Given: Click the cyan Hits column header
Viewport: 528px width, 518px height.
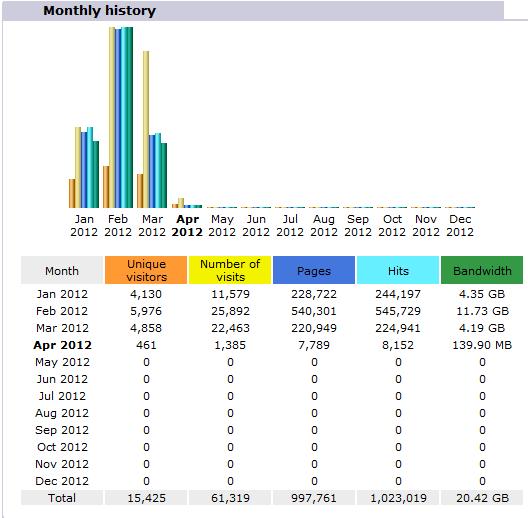Looking at the screenshot, I should coord(398,270).
